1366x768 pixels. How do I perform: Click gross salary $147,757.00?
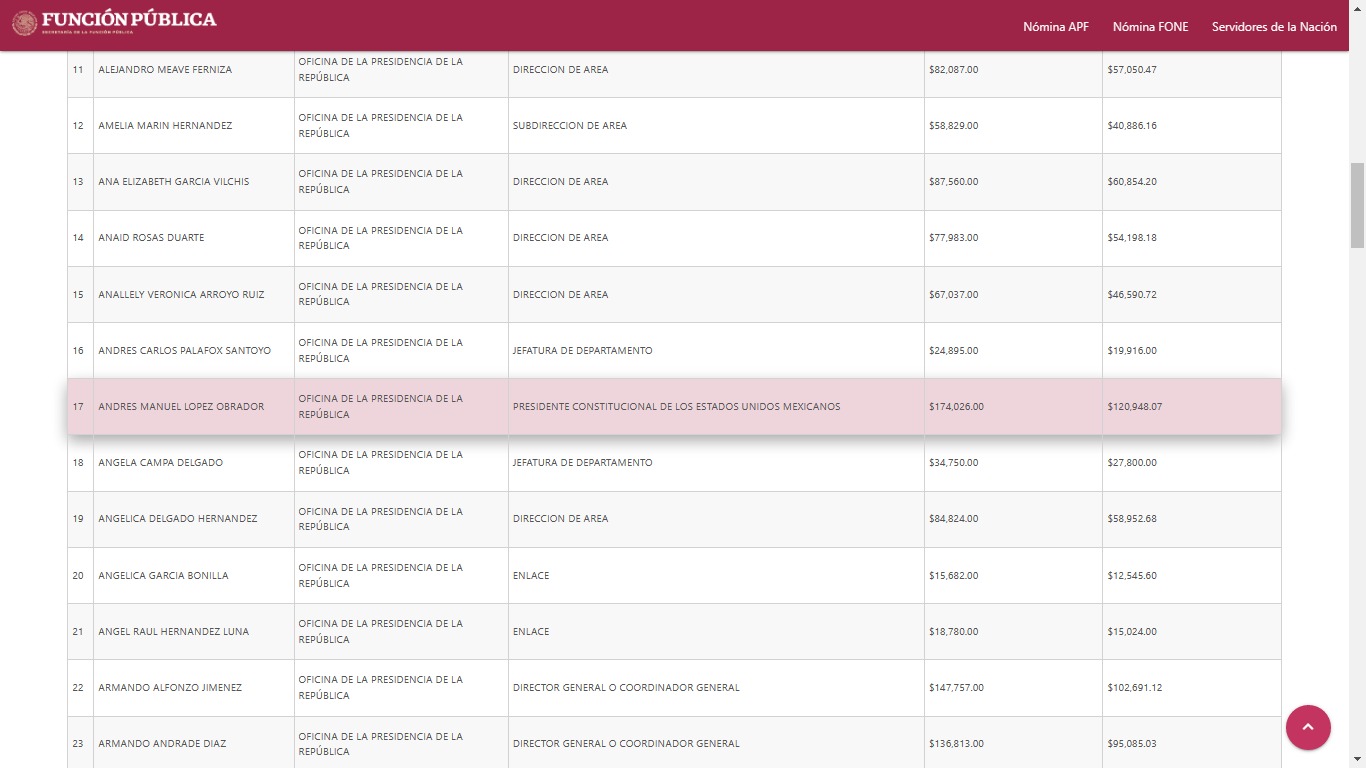pyautogui.click(x=956, y=688)
